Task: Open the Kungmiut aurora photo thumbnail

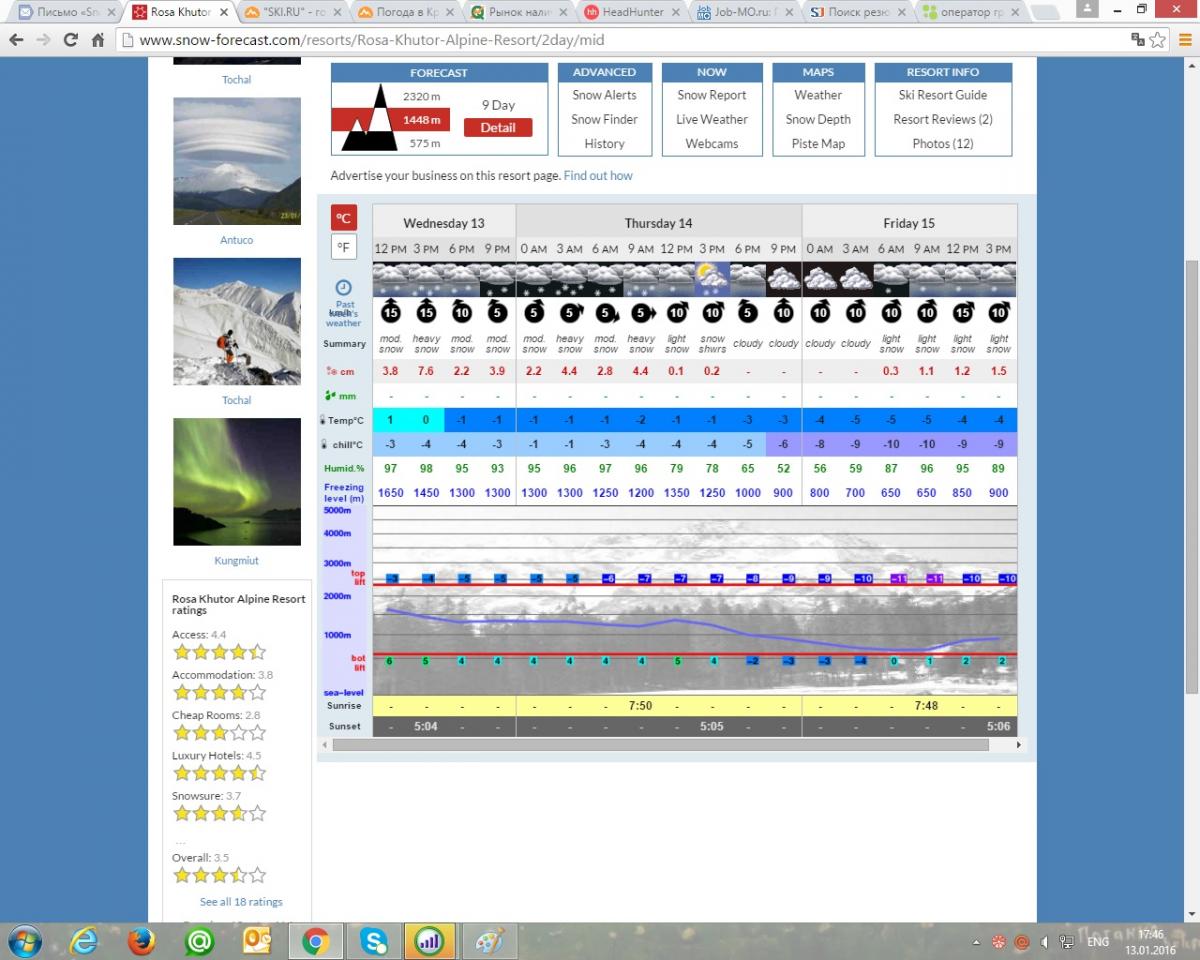Action: [x=237, y=481]
